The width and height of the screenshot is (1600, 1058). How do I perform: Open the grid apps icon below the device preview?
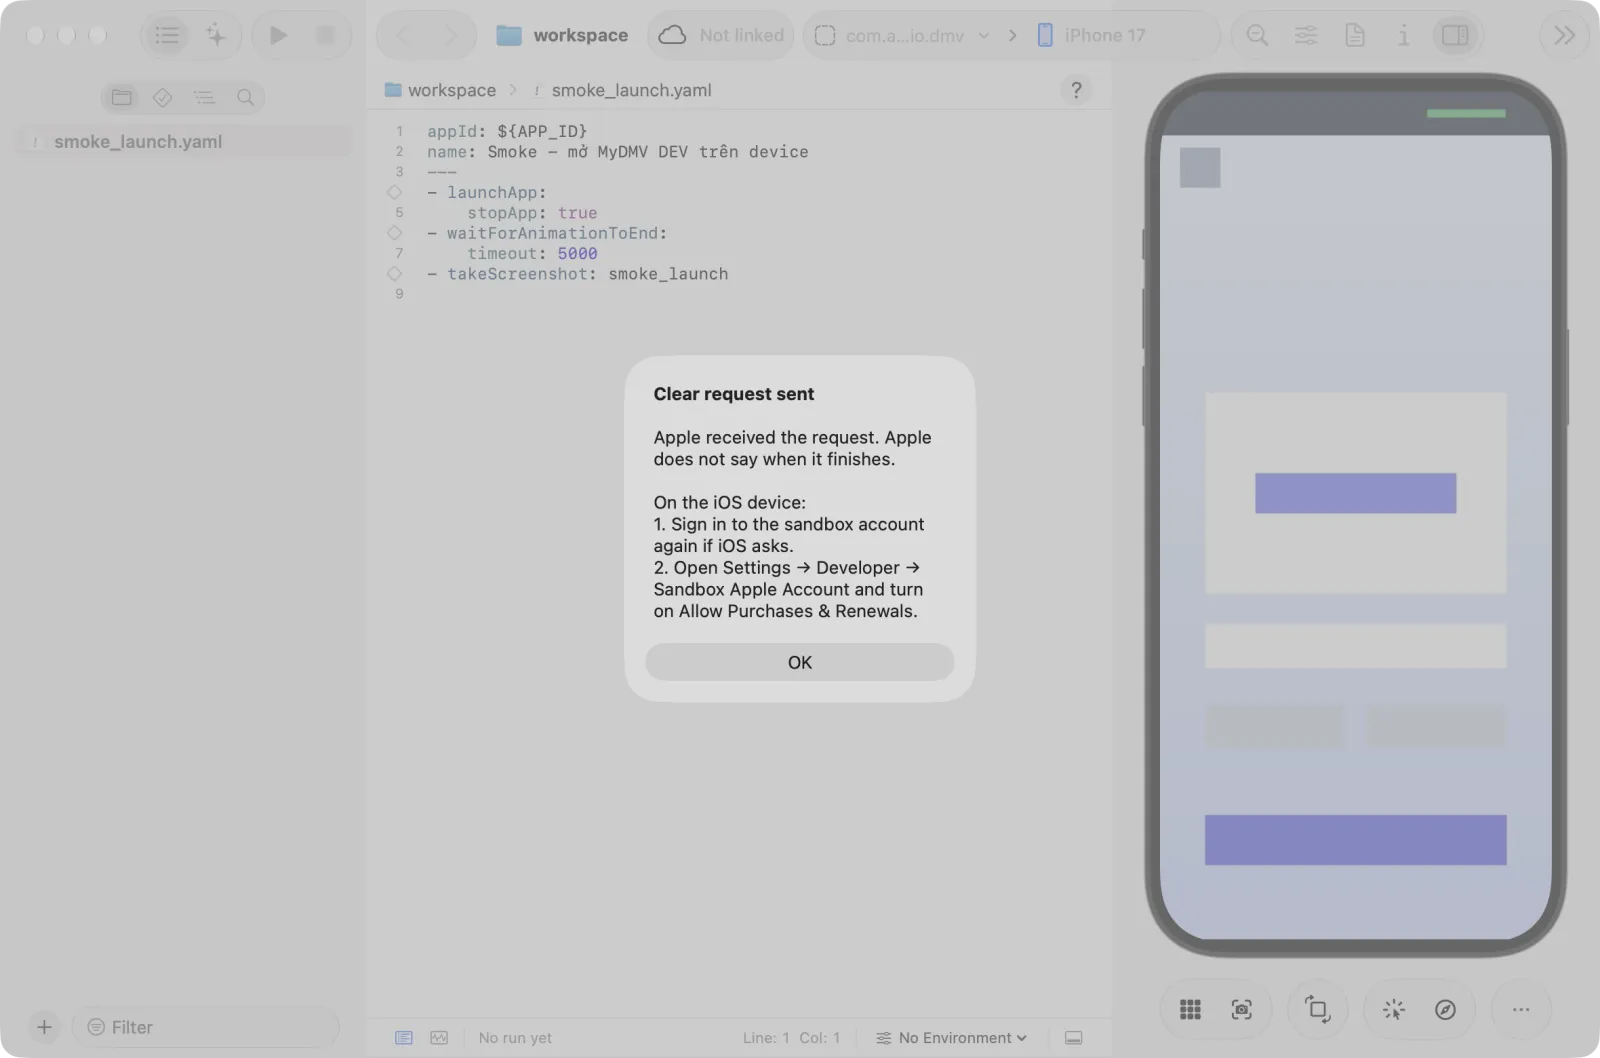tap(1190, 1010)
